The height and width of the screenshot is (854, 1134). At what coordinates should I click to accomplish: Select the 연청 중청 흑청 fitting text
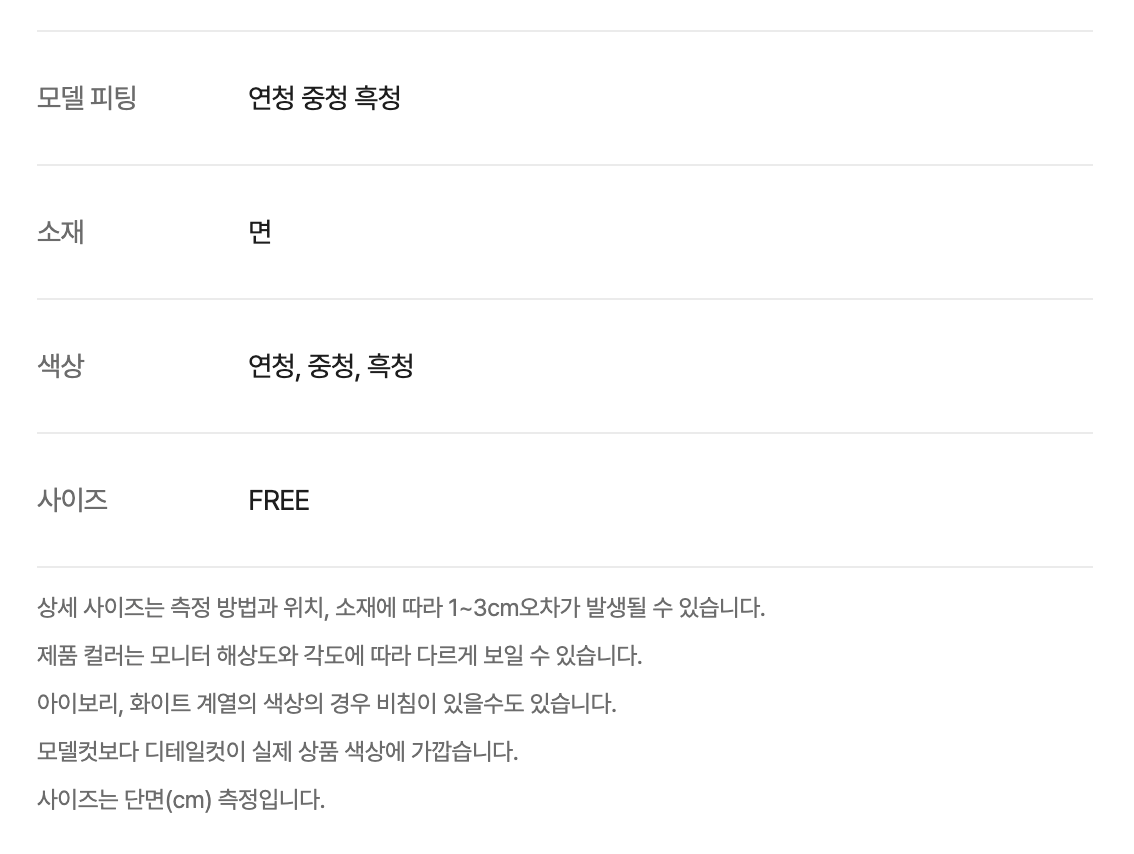point(324,98)
